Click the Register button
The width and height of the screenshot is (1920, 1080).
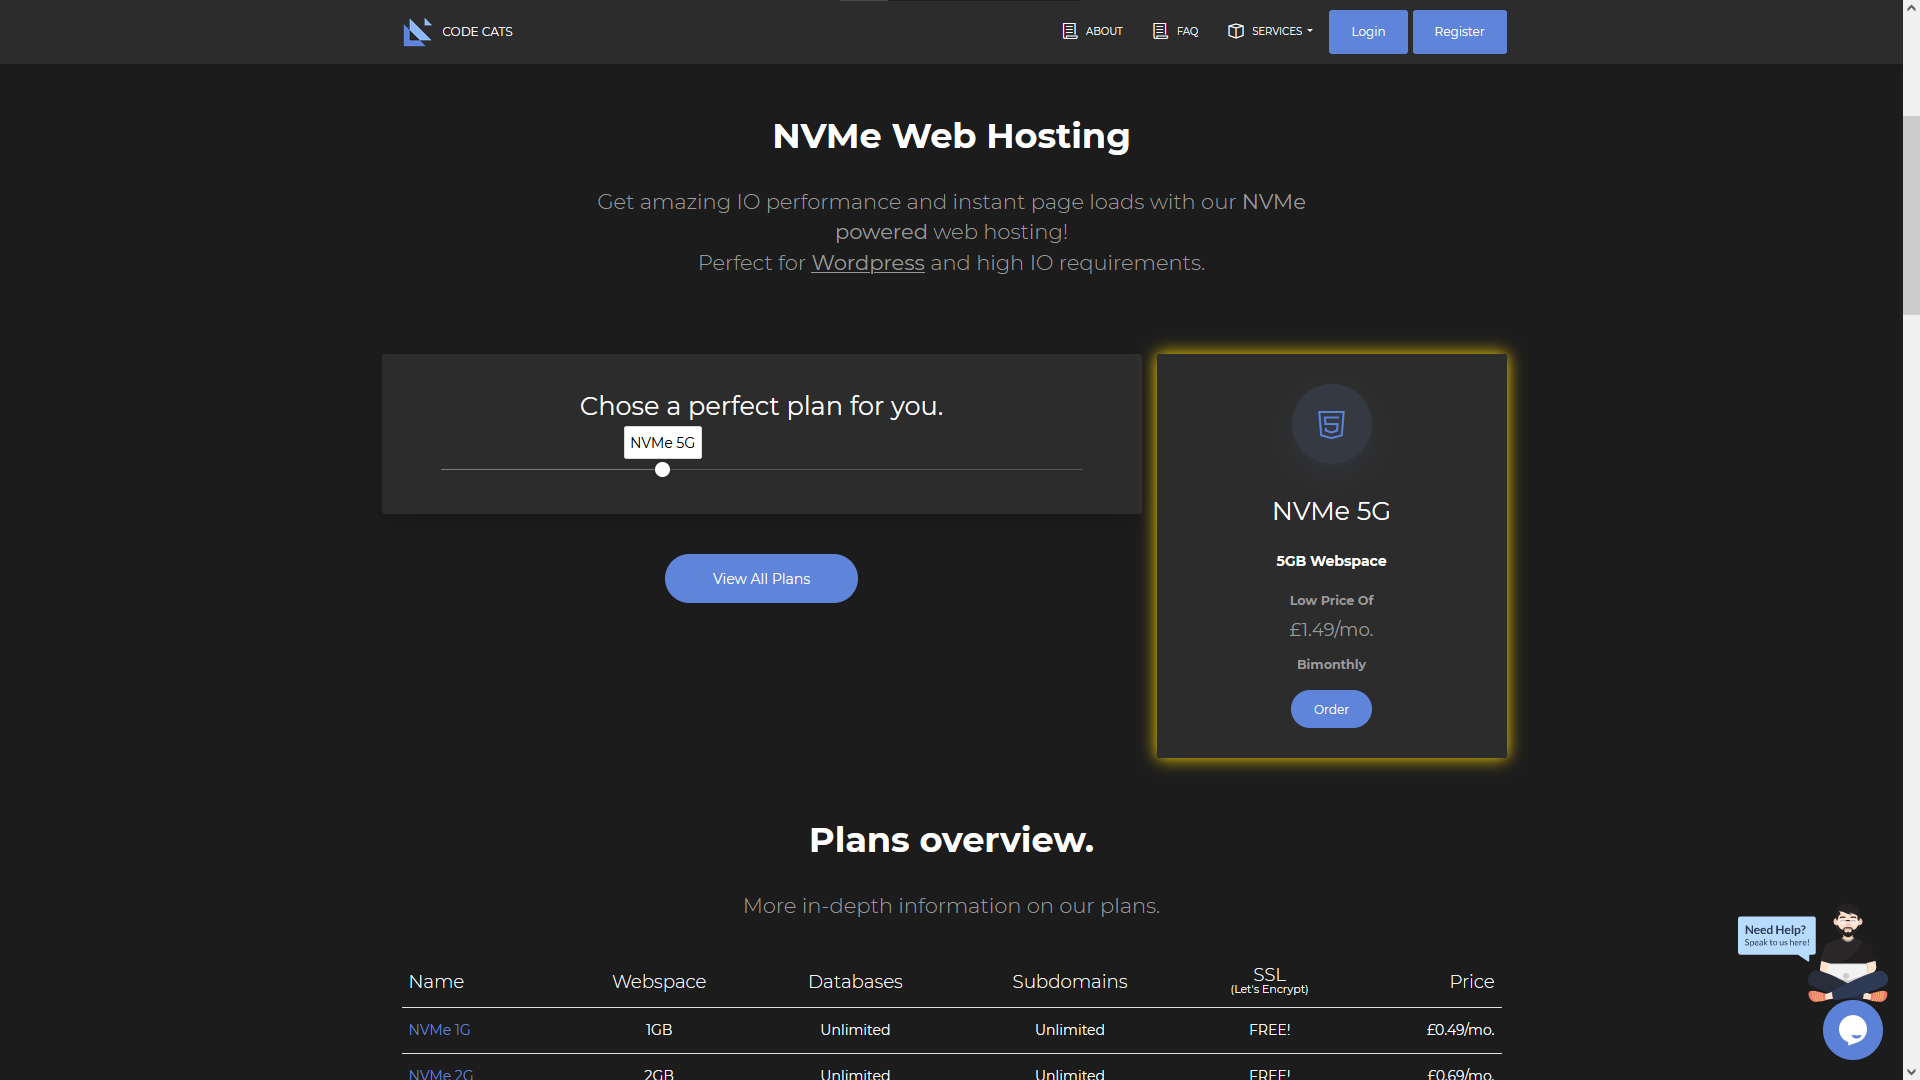(1459, 32)
